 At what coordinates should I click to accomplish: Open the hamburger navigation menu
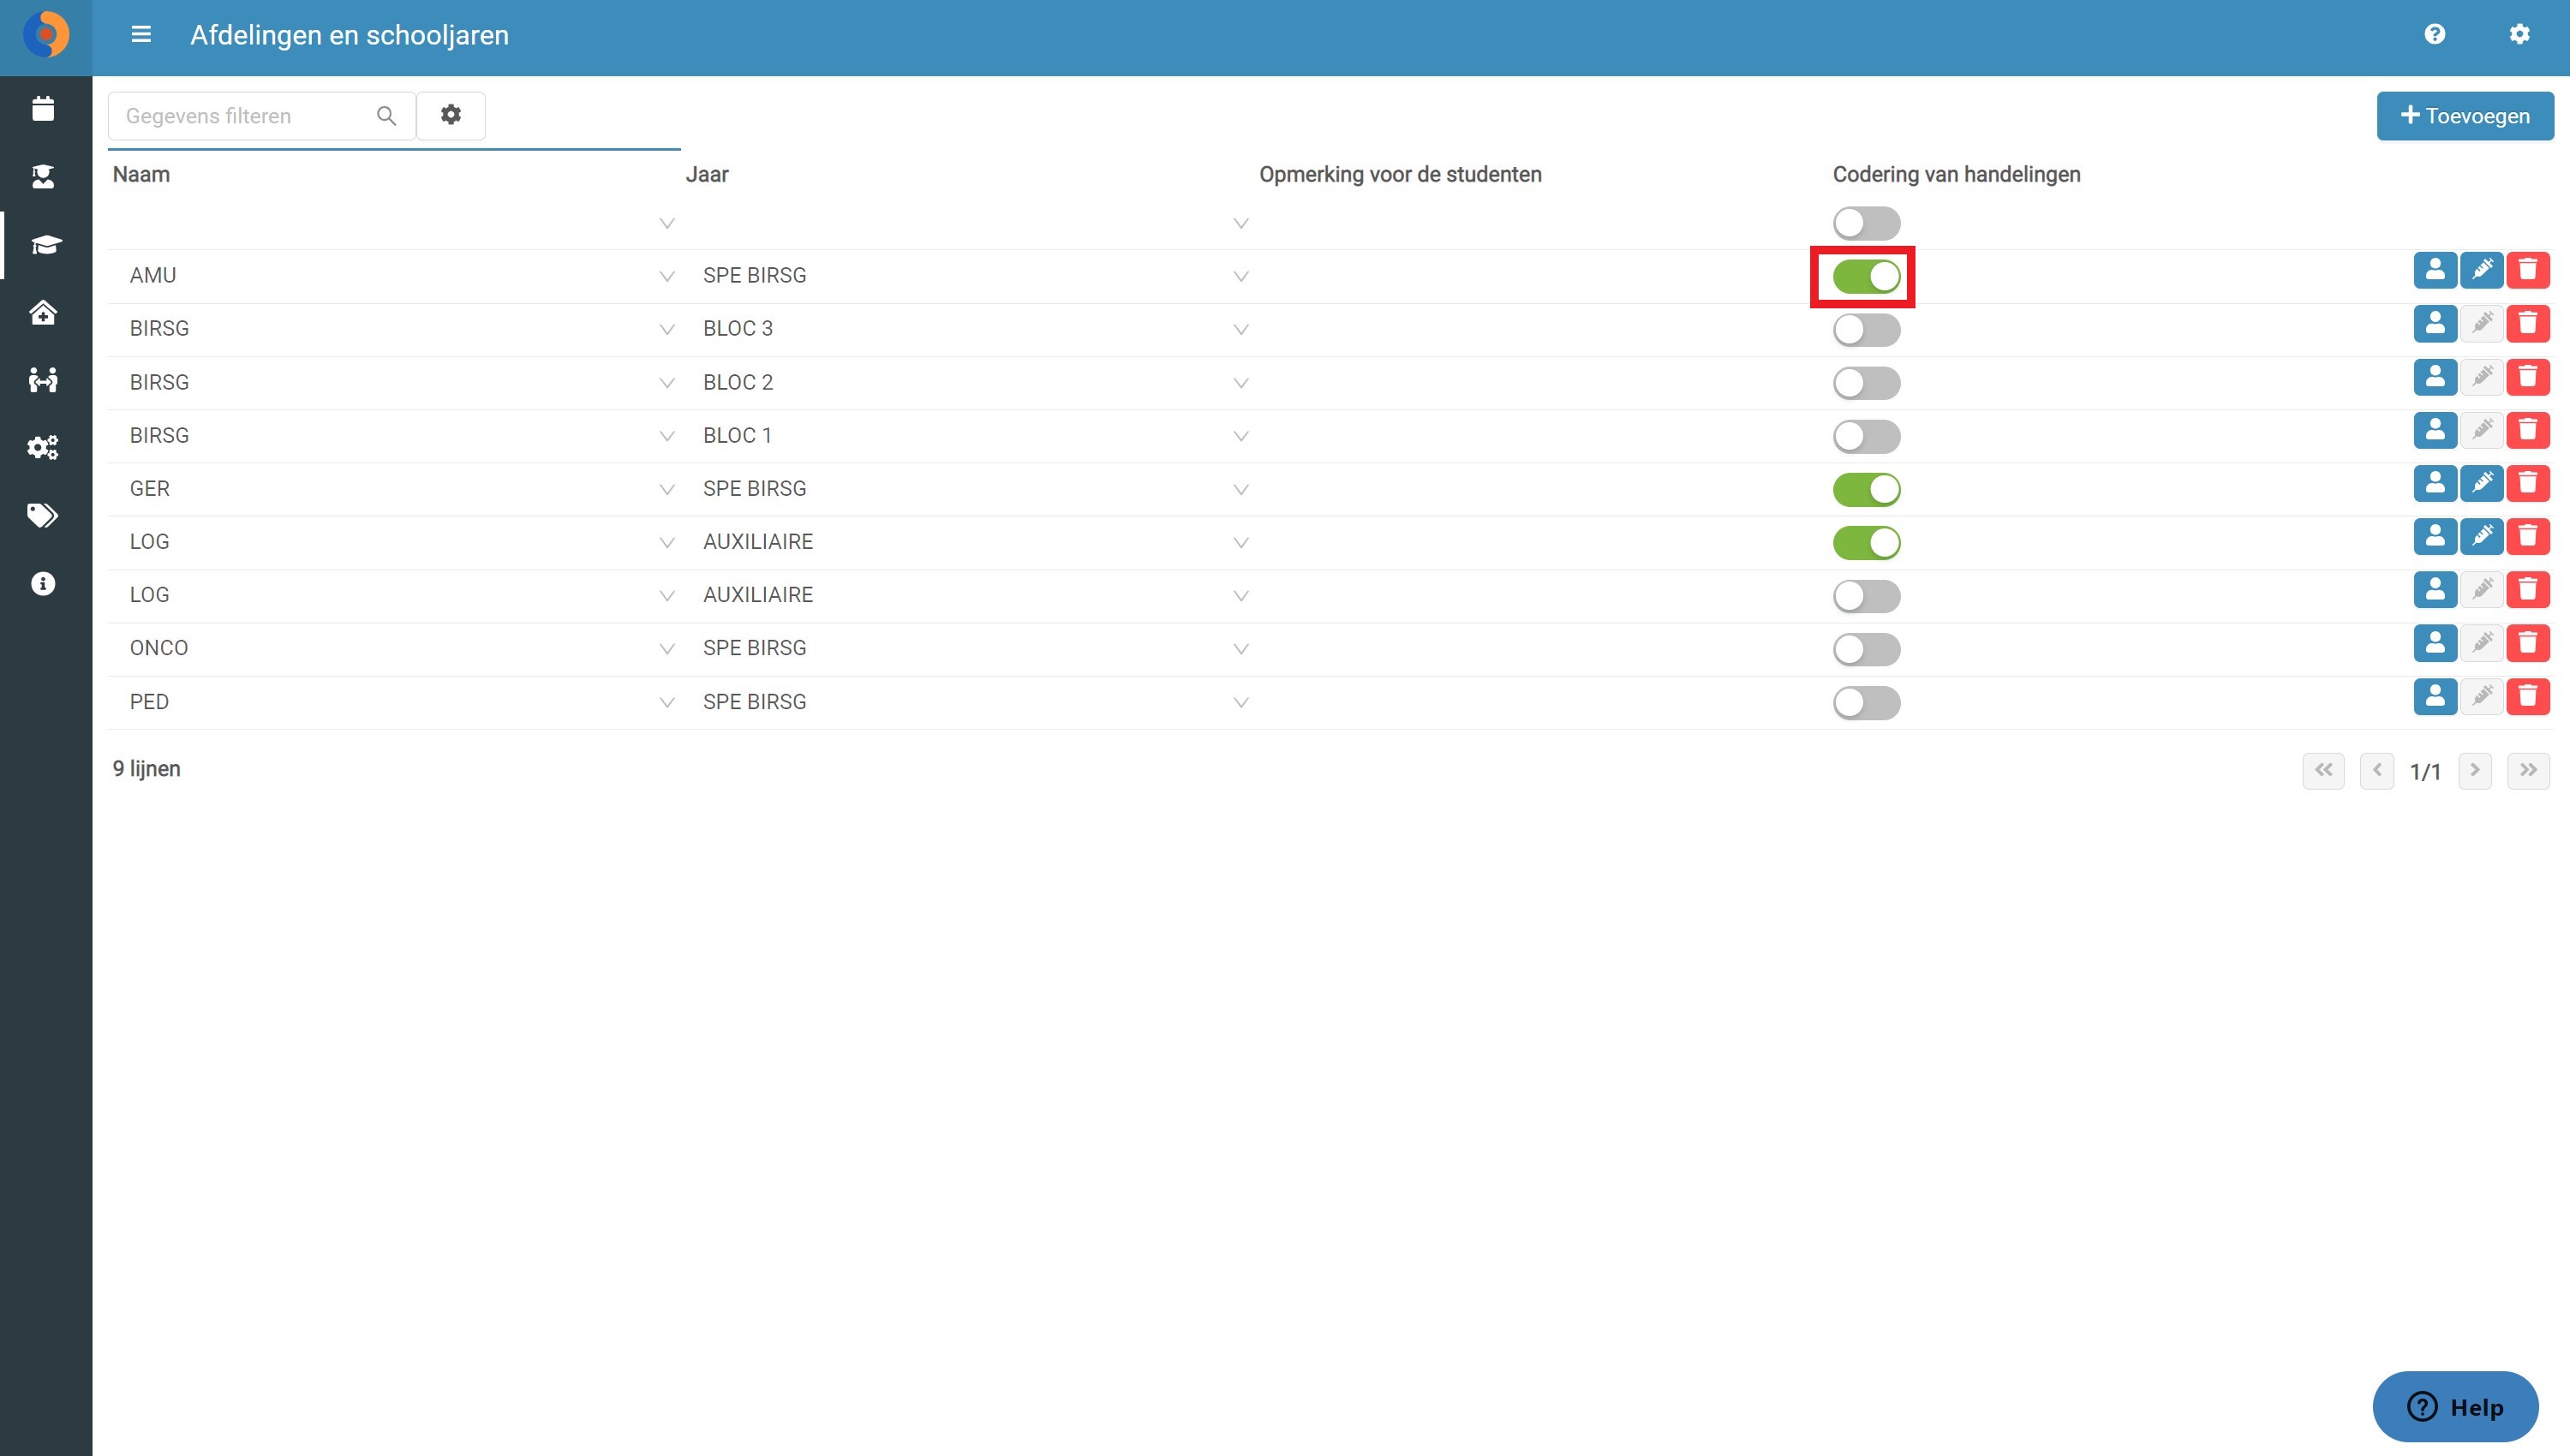(141, 35)
